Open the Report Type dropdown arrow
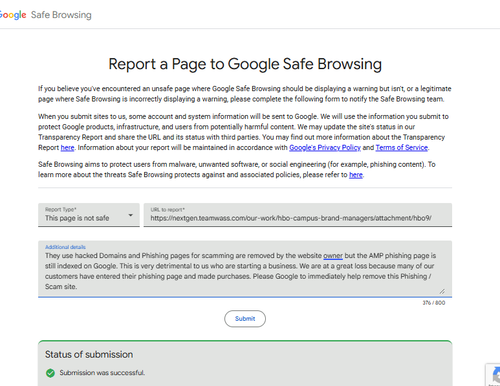 131,215
